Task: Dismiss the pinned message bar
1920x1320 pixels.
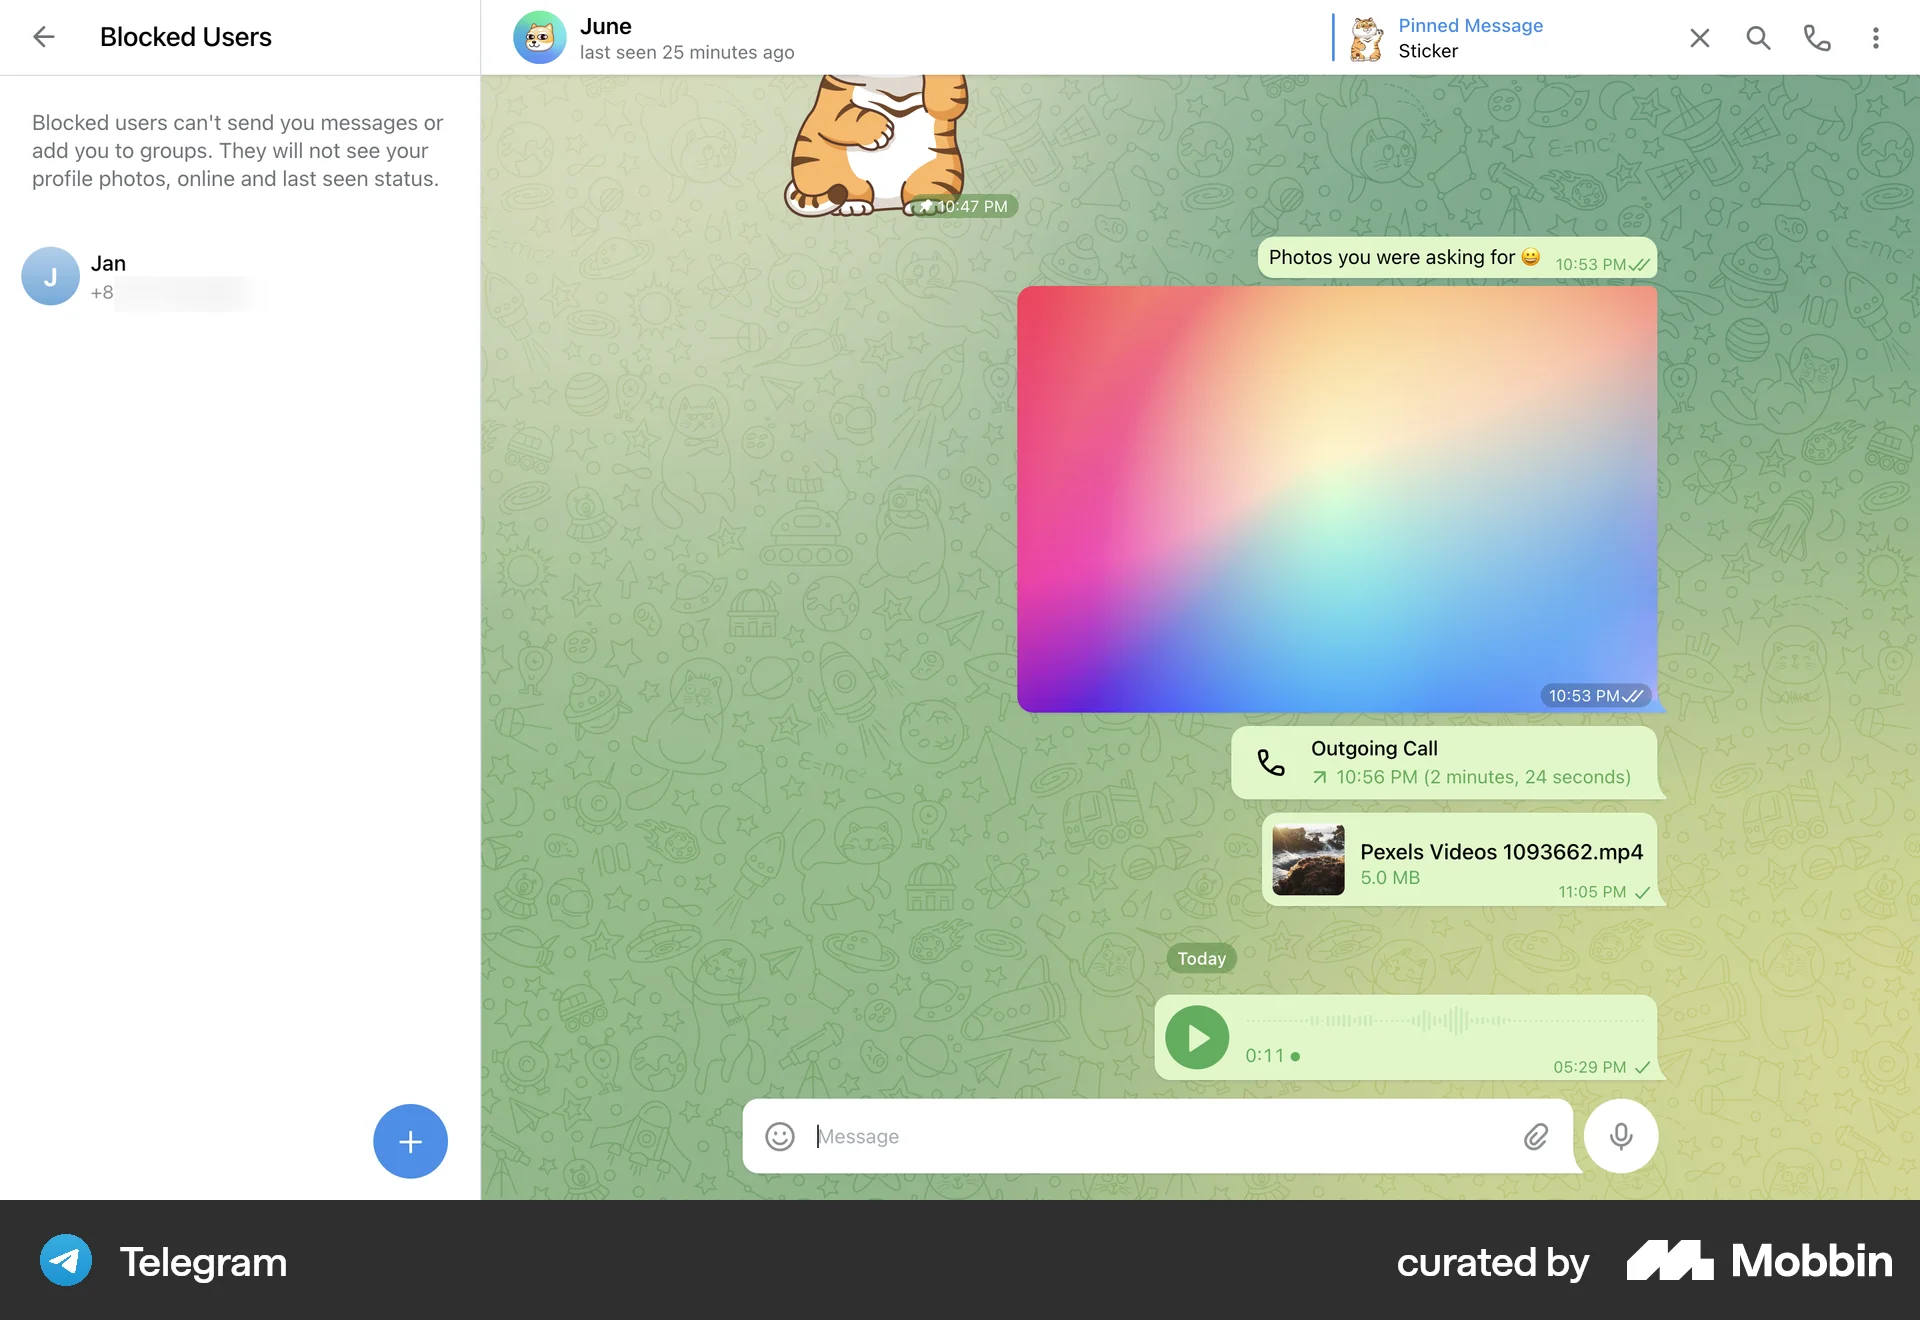Action: click(1699, 37)
